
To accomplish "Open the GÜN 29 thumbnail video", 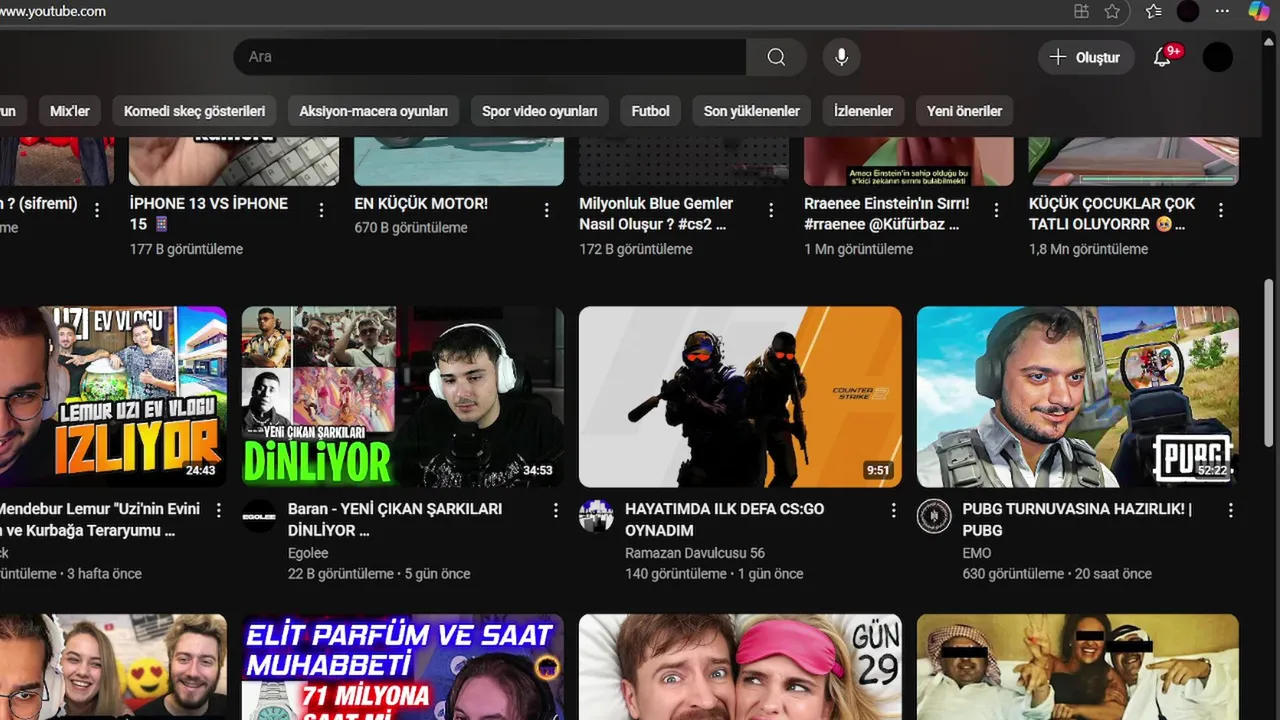I will tap(740, 667).
